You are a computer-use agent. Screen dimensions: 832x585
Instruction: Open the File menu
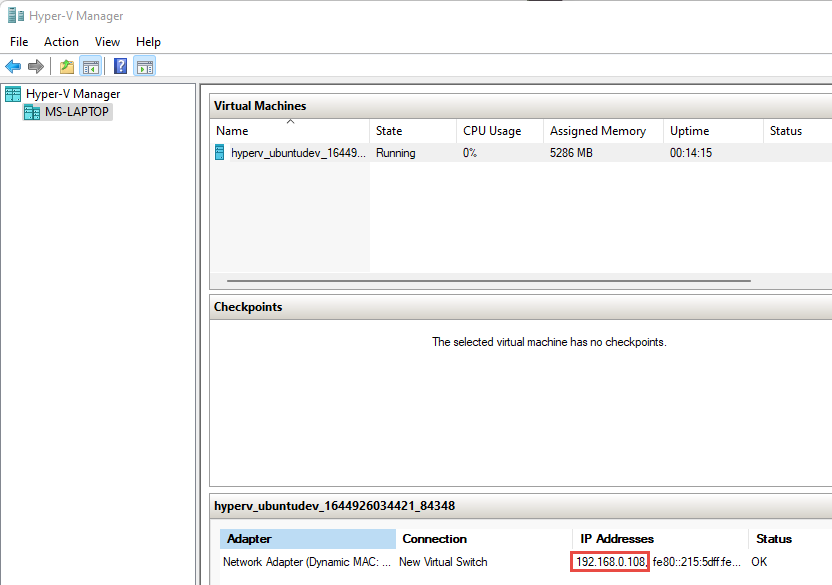point(19,42)
